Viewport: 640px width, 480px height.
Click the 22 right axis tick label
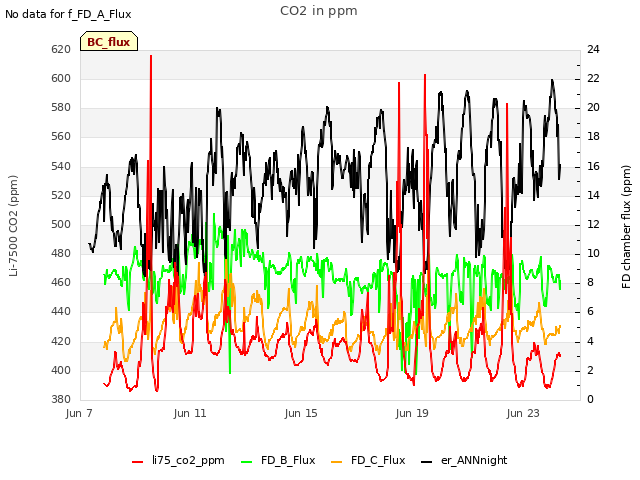click(593, 78)
